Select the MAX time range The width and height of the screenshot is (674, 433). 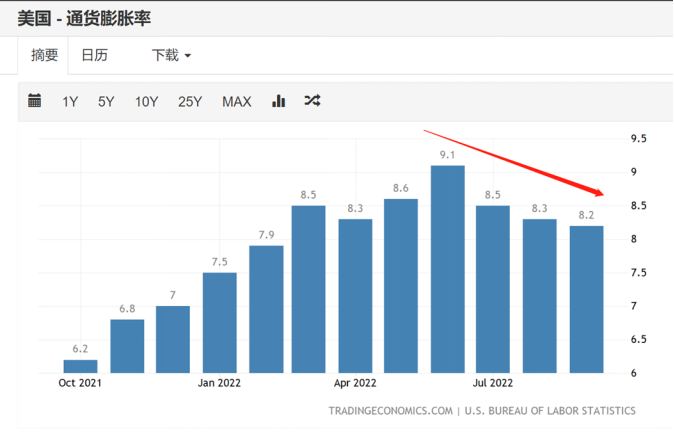(x=237, y=101)
